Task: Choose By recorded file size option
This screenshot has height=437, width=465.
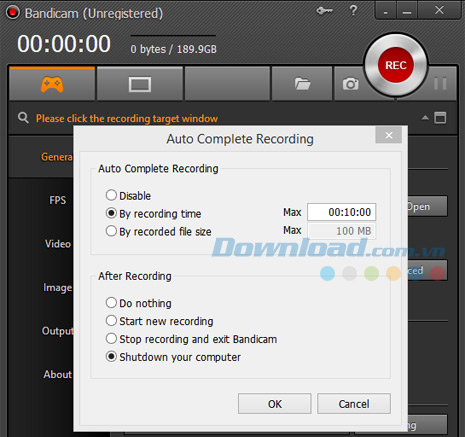Action: (x=158, y=231)
